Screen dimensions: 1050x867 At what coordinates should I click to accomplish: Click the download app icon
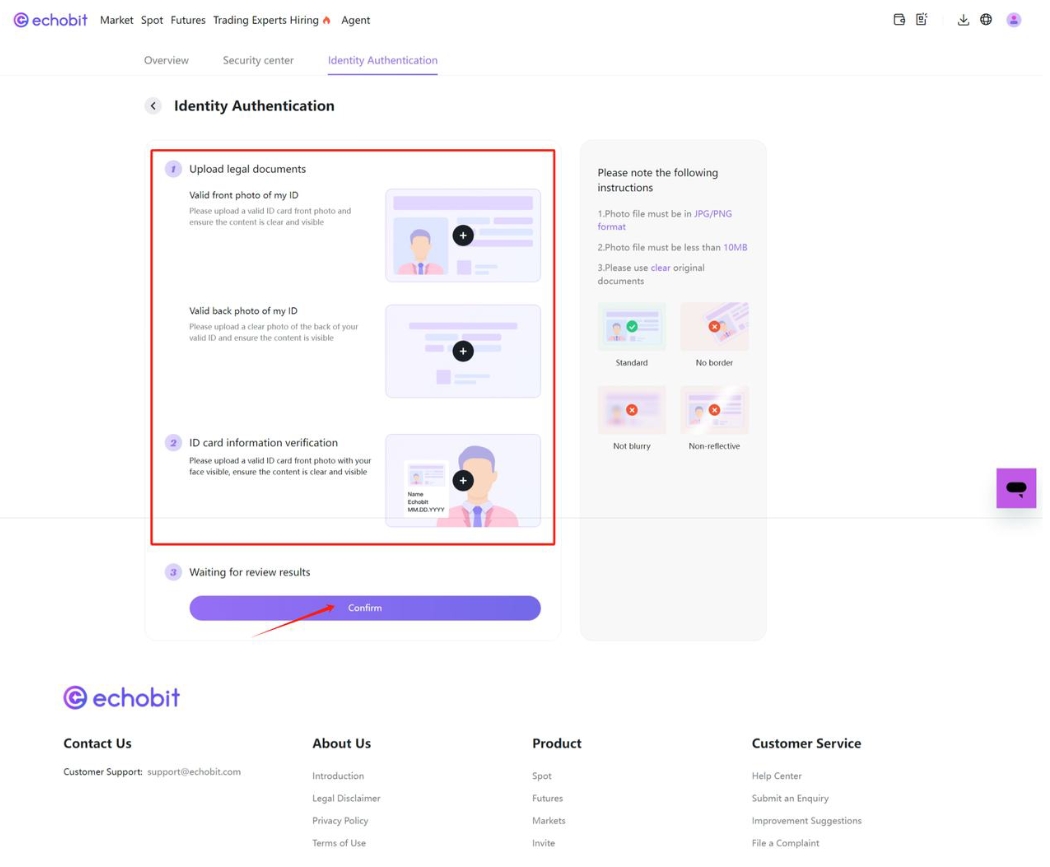[963, 19]
